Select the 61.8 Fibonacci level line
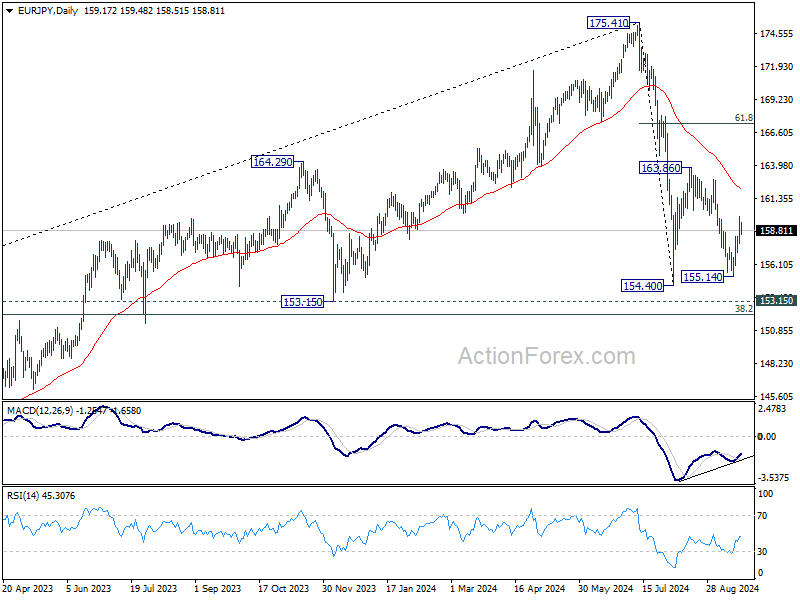 (696, 123)
